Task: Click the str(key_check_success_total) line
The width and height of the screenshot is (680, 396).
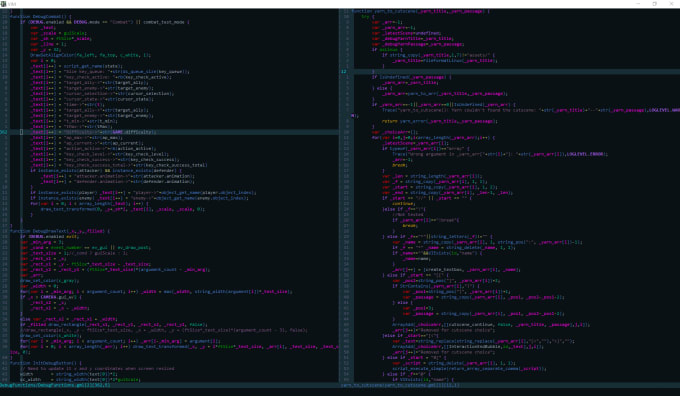Action: 119,165
